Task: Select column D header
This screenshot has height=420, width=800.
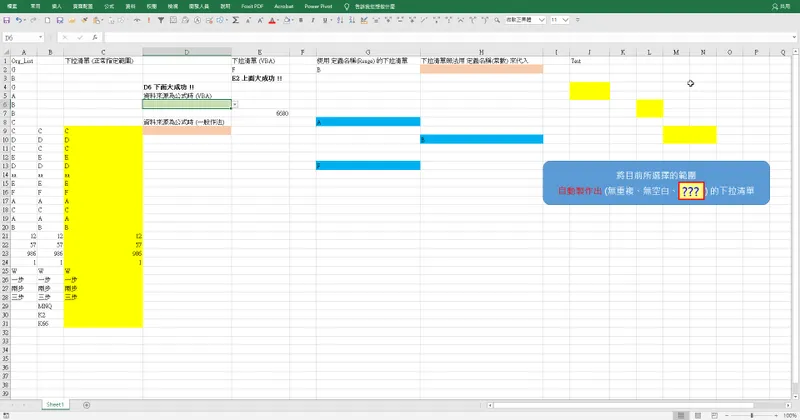Action: tap(187, 52)
